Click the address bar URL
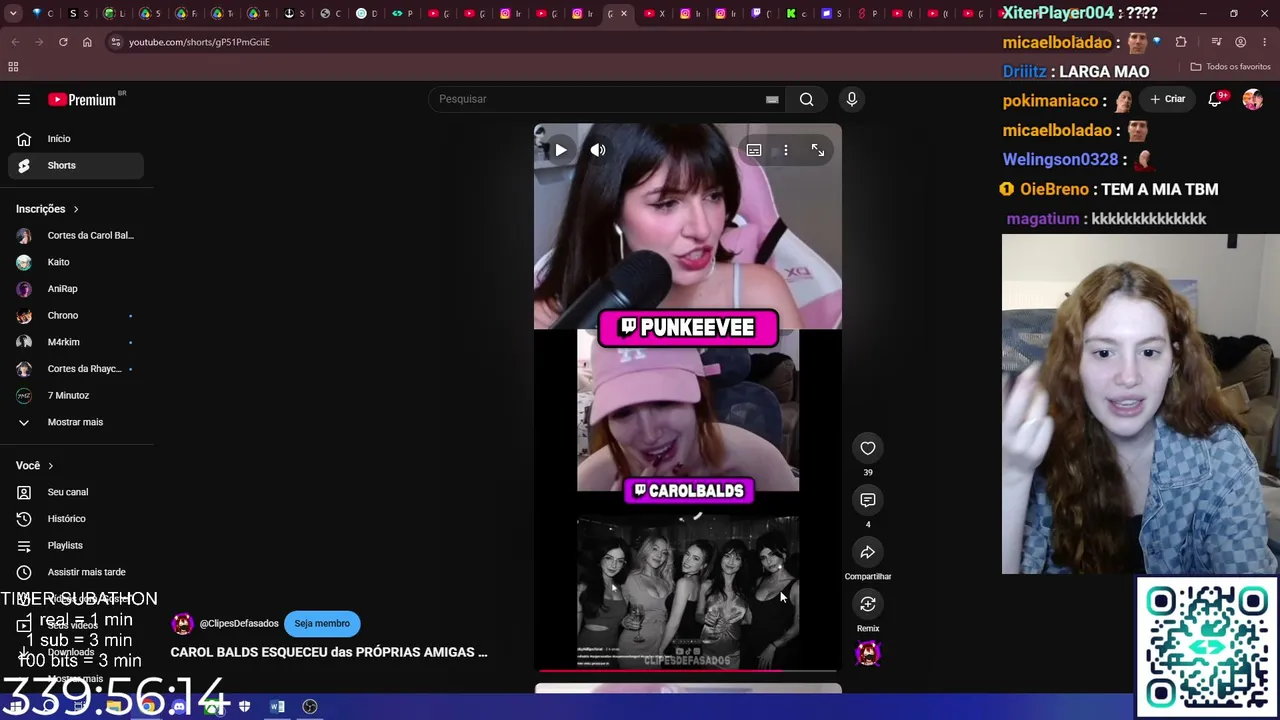Viewport: 1280px width, 720px height. coord(199,42)
